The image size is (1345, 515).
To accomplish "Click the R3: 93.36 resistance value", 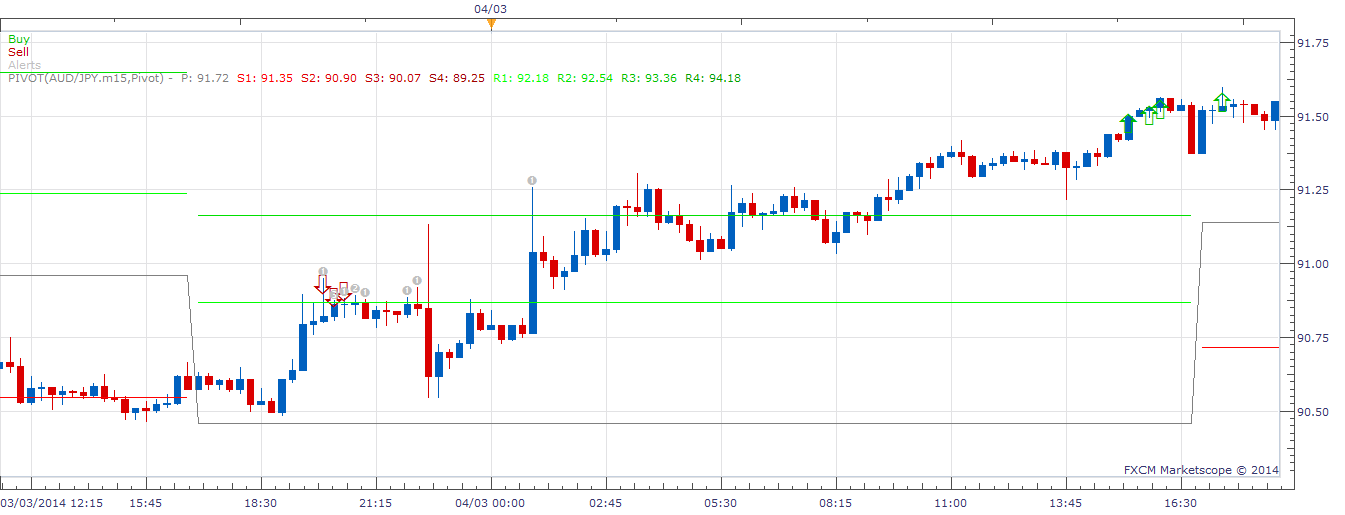I will (x=649, y=78).
